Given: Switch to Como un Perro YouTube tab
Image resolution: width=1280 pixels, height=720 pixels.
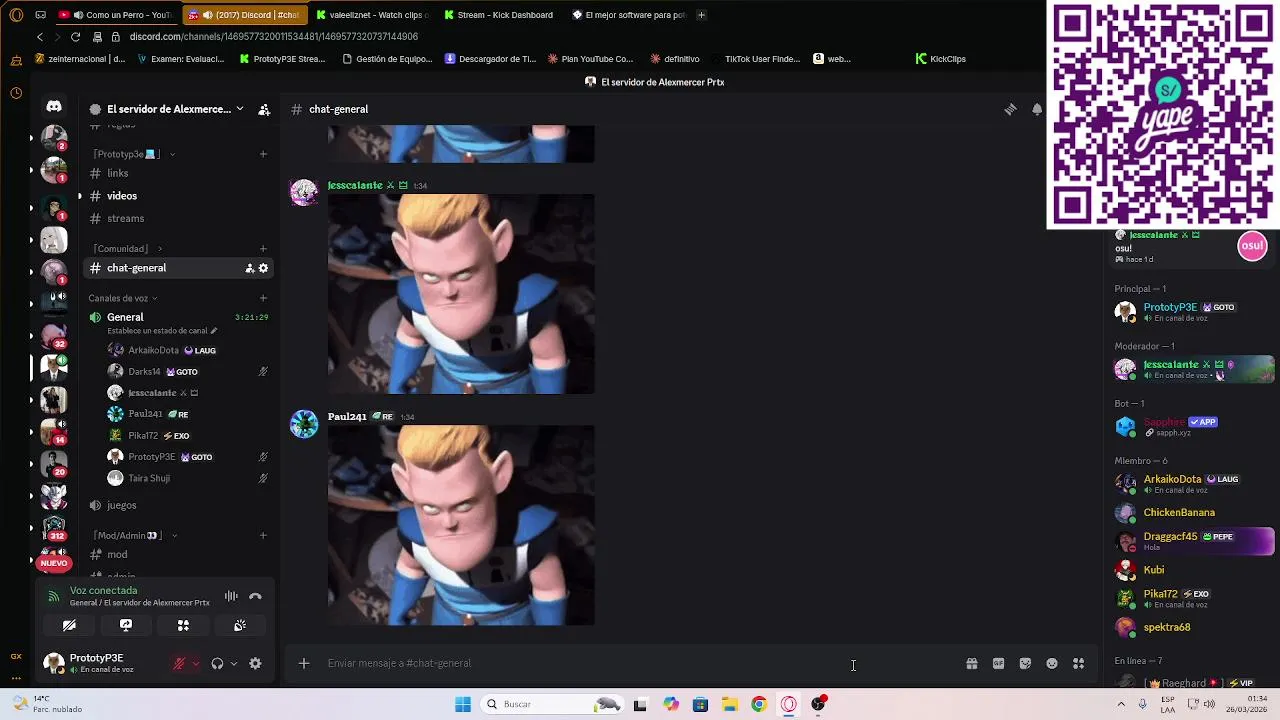Looking at the screenshot, I should 116,15.
